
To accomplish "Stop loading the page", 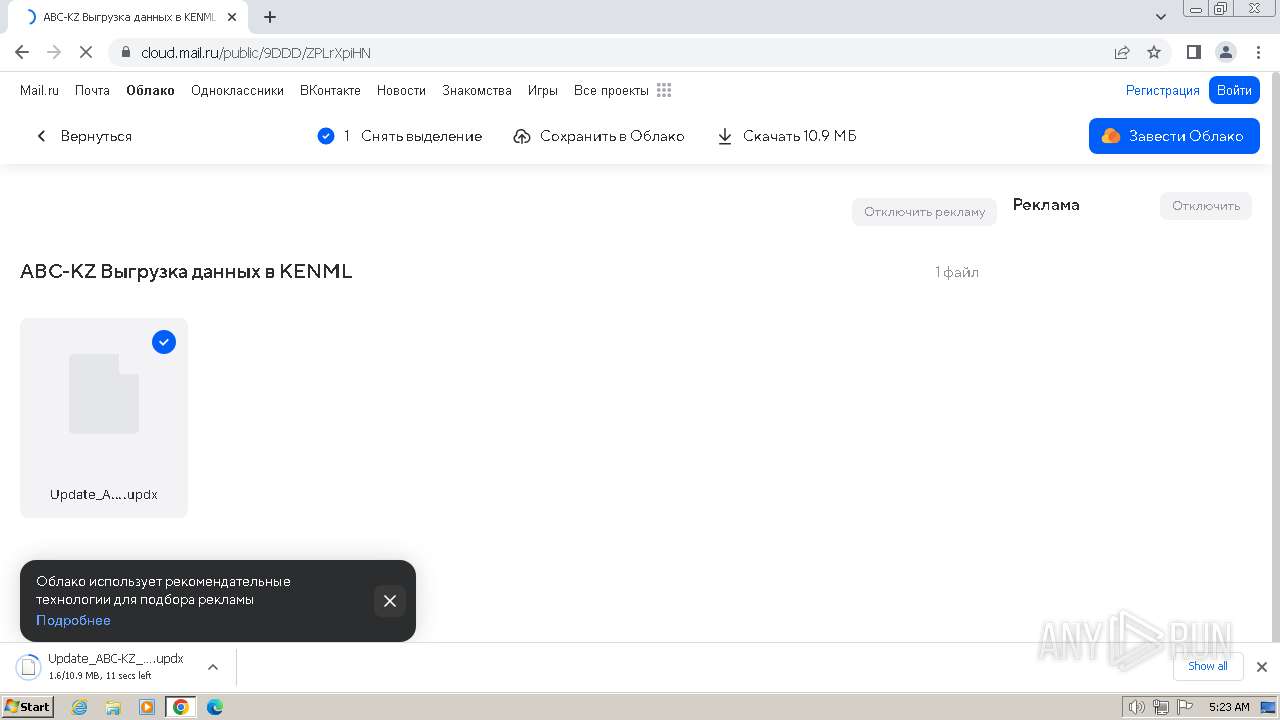I will pyautogui.click(x=86, y=52).
